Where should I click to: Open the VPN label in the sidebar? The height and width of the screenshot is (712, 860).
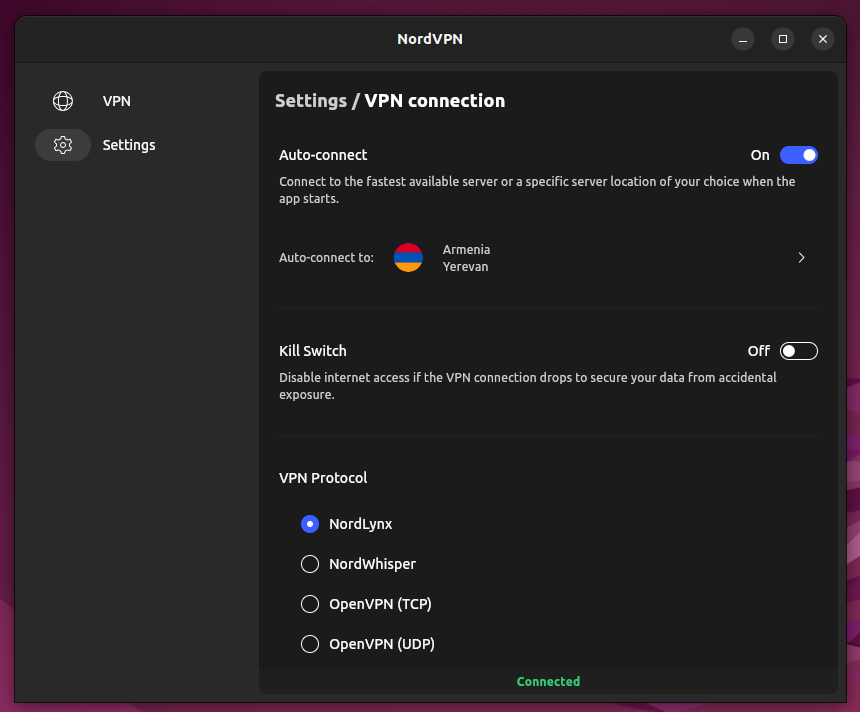coord(117,101)
